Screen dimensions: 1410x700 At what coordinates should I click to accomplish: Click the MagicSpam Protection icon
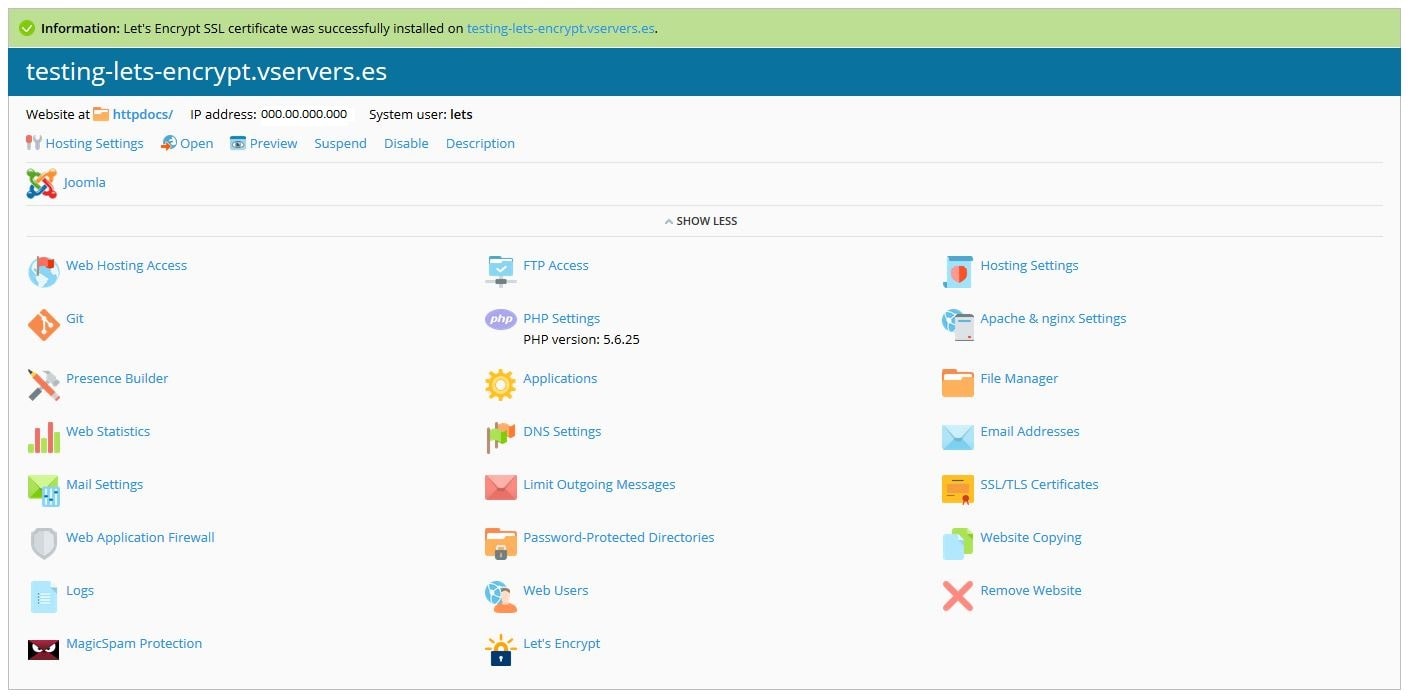[43, 649]
